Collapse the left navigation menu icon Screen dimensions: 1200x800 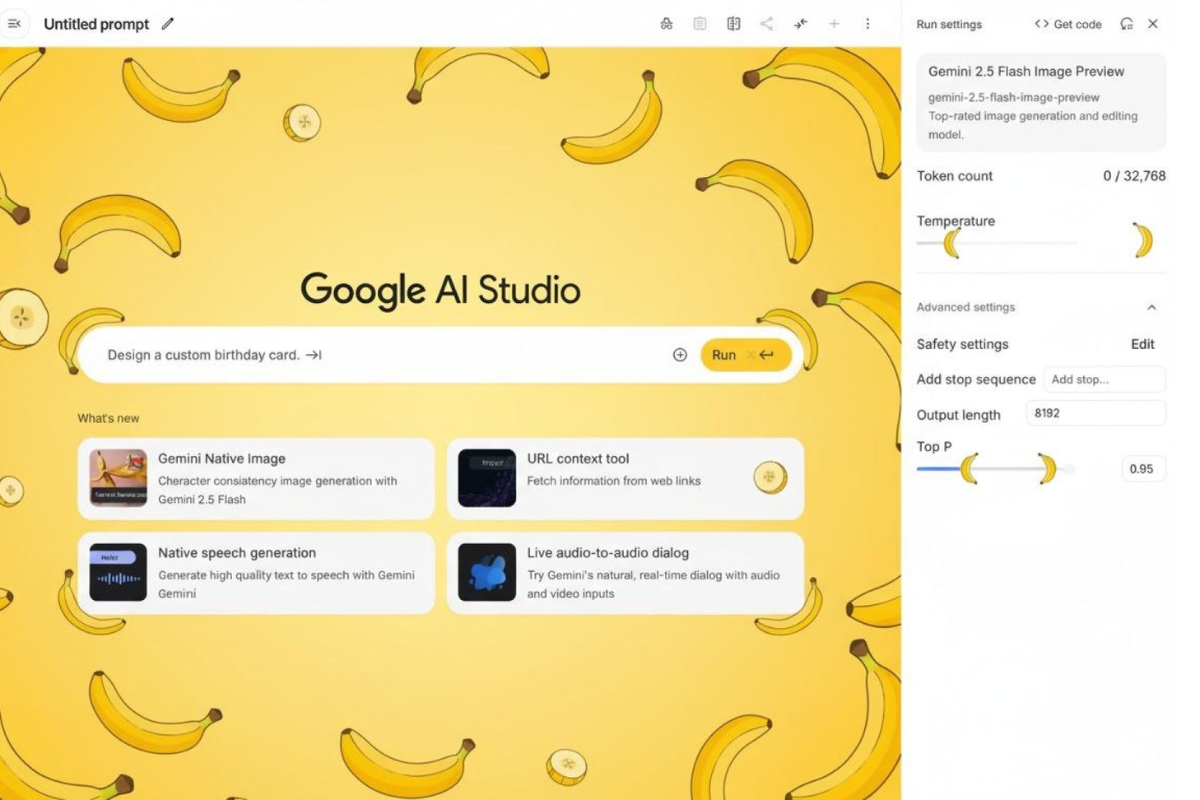click(13, 23)
